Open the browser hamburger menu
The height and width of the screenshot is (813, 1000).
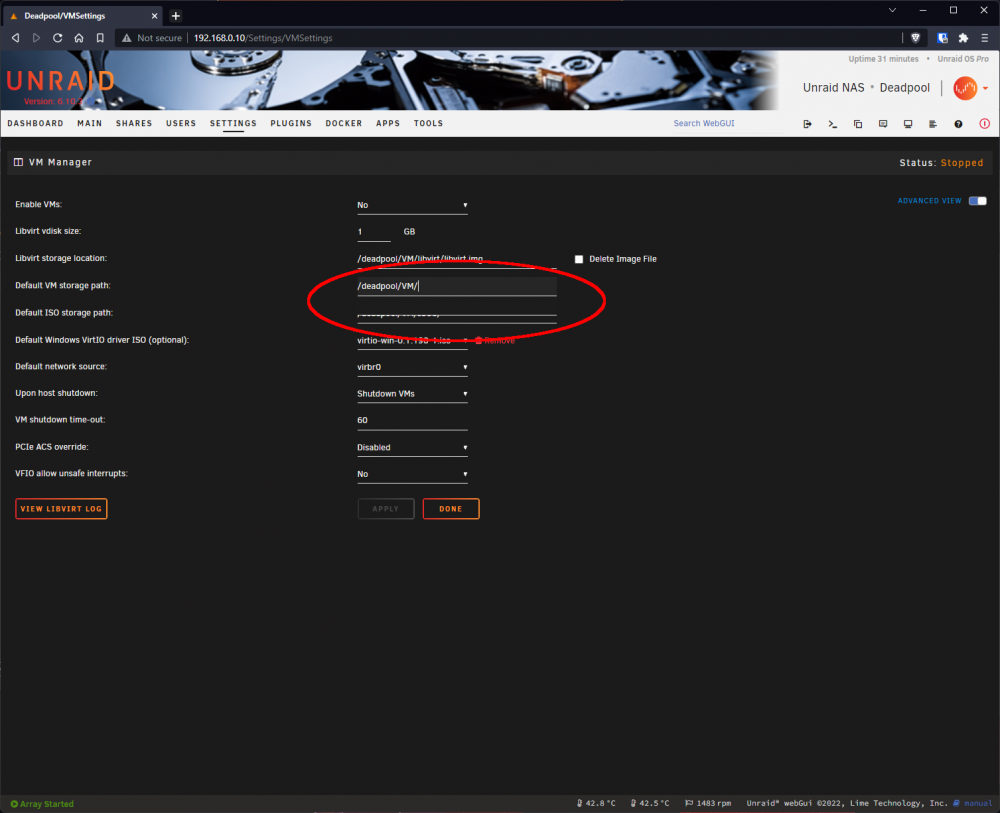coord(985,38)
